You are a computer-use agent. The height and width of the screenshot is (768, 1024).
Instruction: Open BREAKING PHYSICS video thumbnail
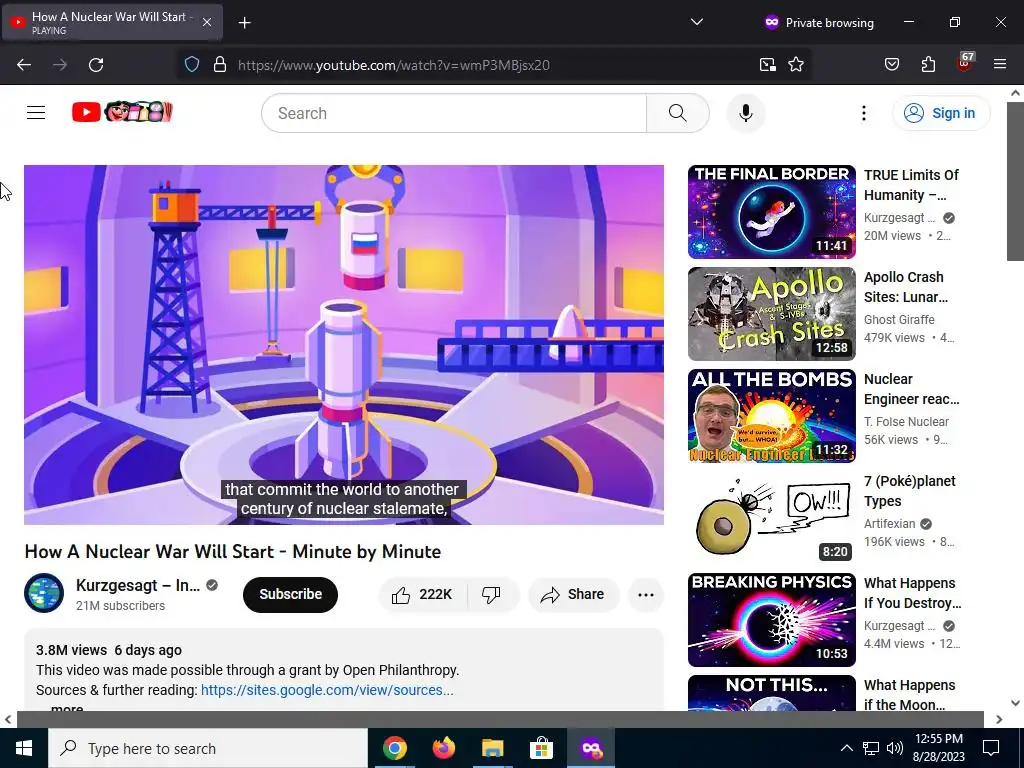coord(771,619)
